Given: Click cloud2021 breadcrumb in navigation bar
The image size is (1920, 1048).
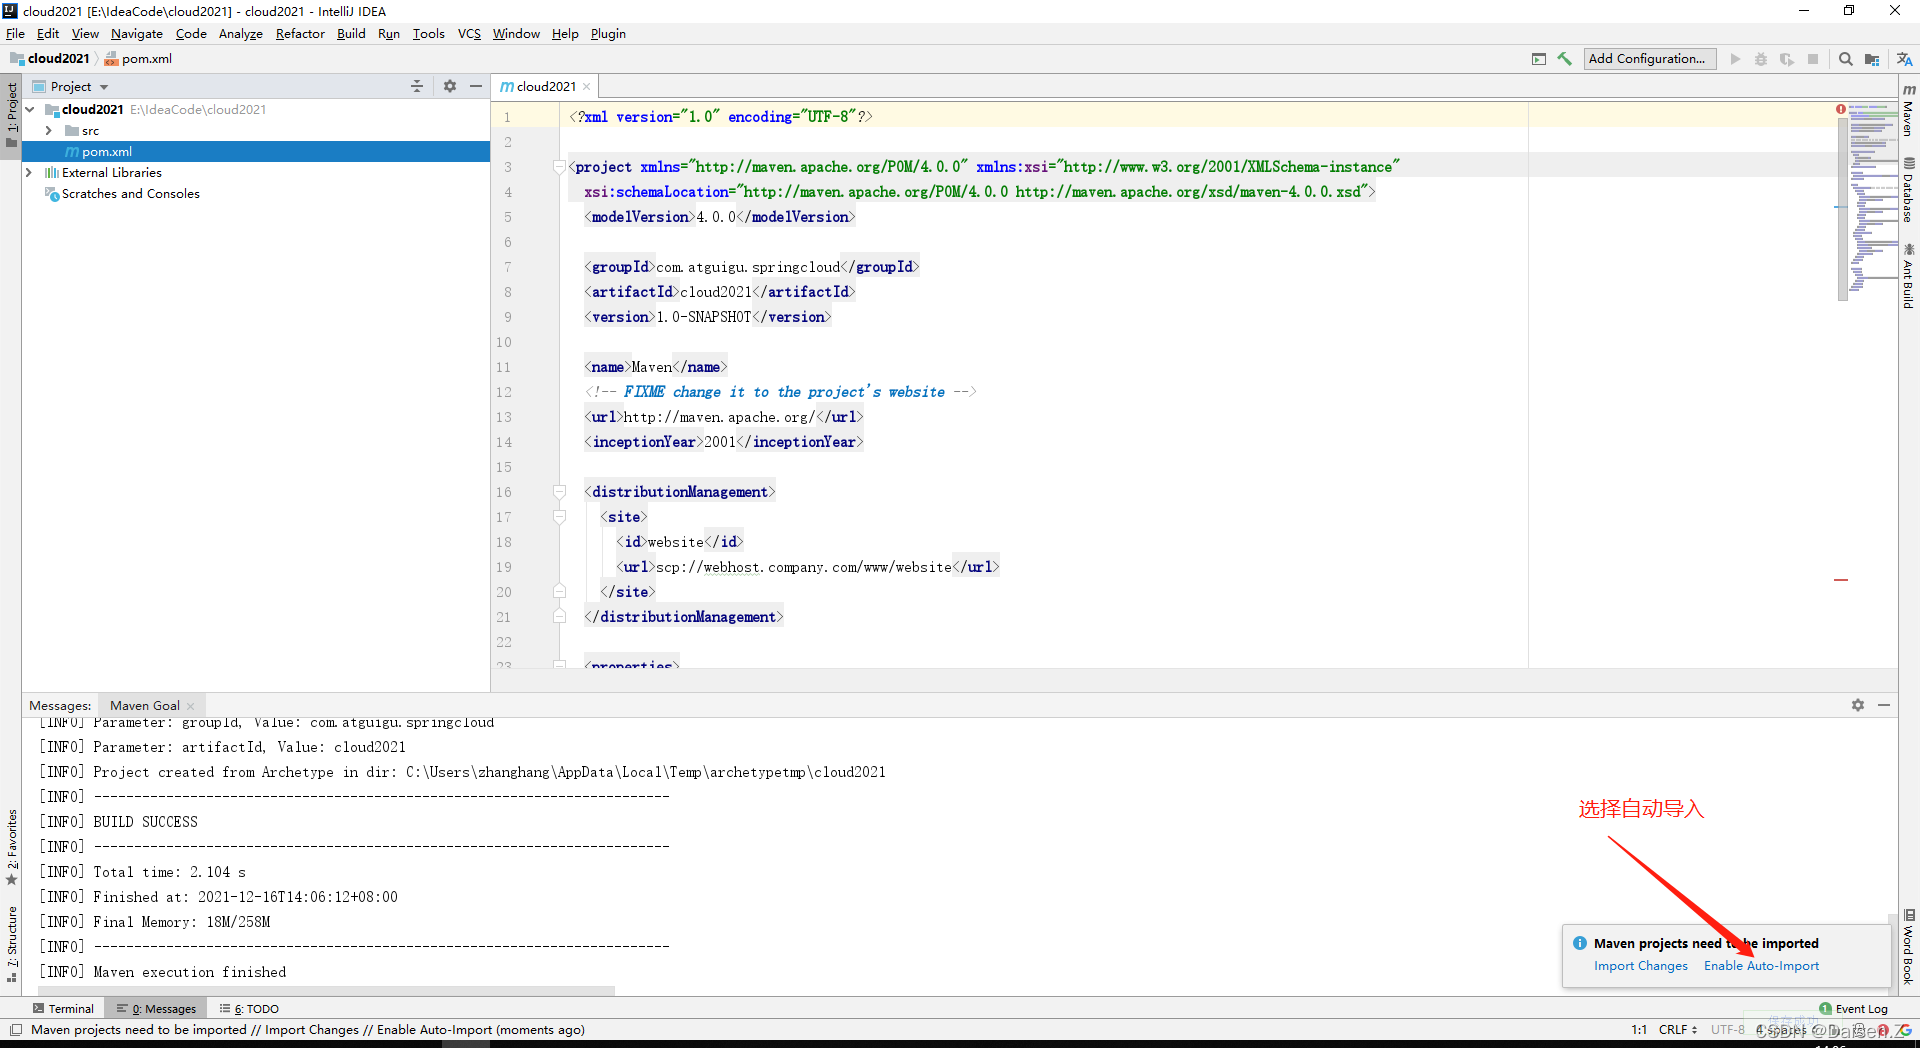Looking at the screenshot, I should click(x=50, y=59).
